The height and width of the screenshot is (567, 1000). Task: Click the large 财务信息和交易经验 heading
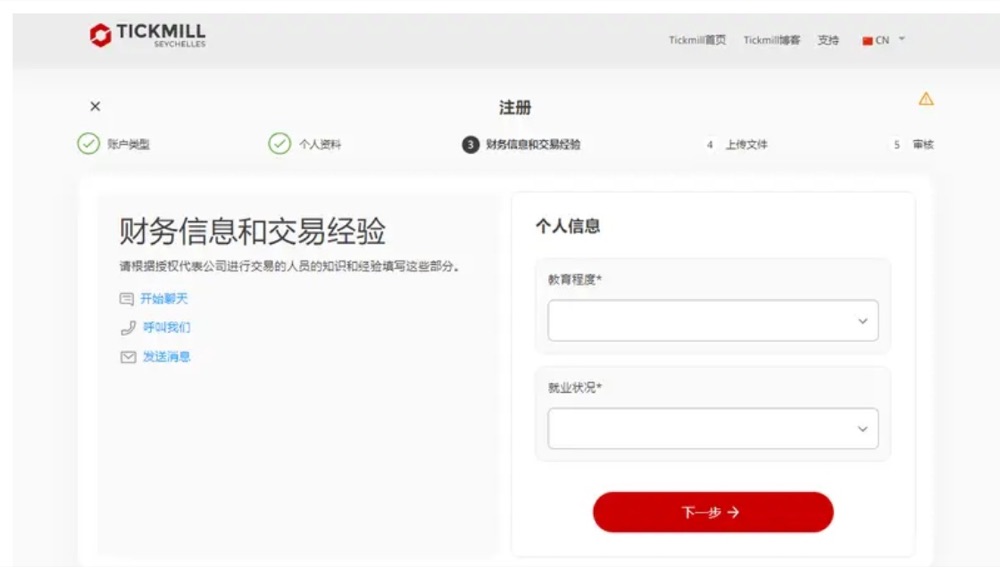[x=253, y=231]
